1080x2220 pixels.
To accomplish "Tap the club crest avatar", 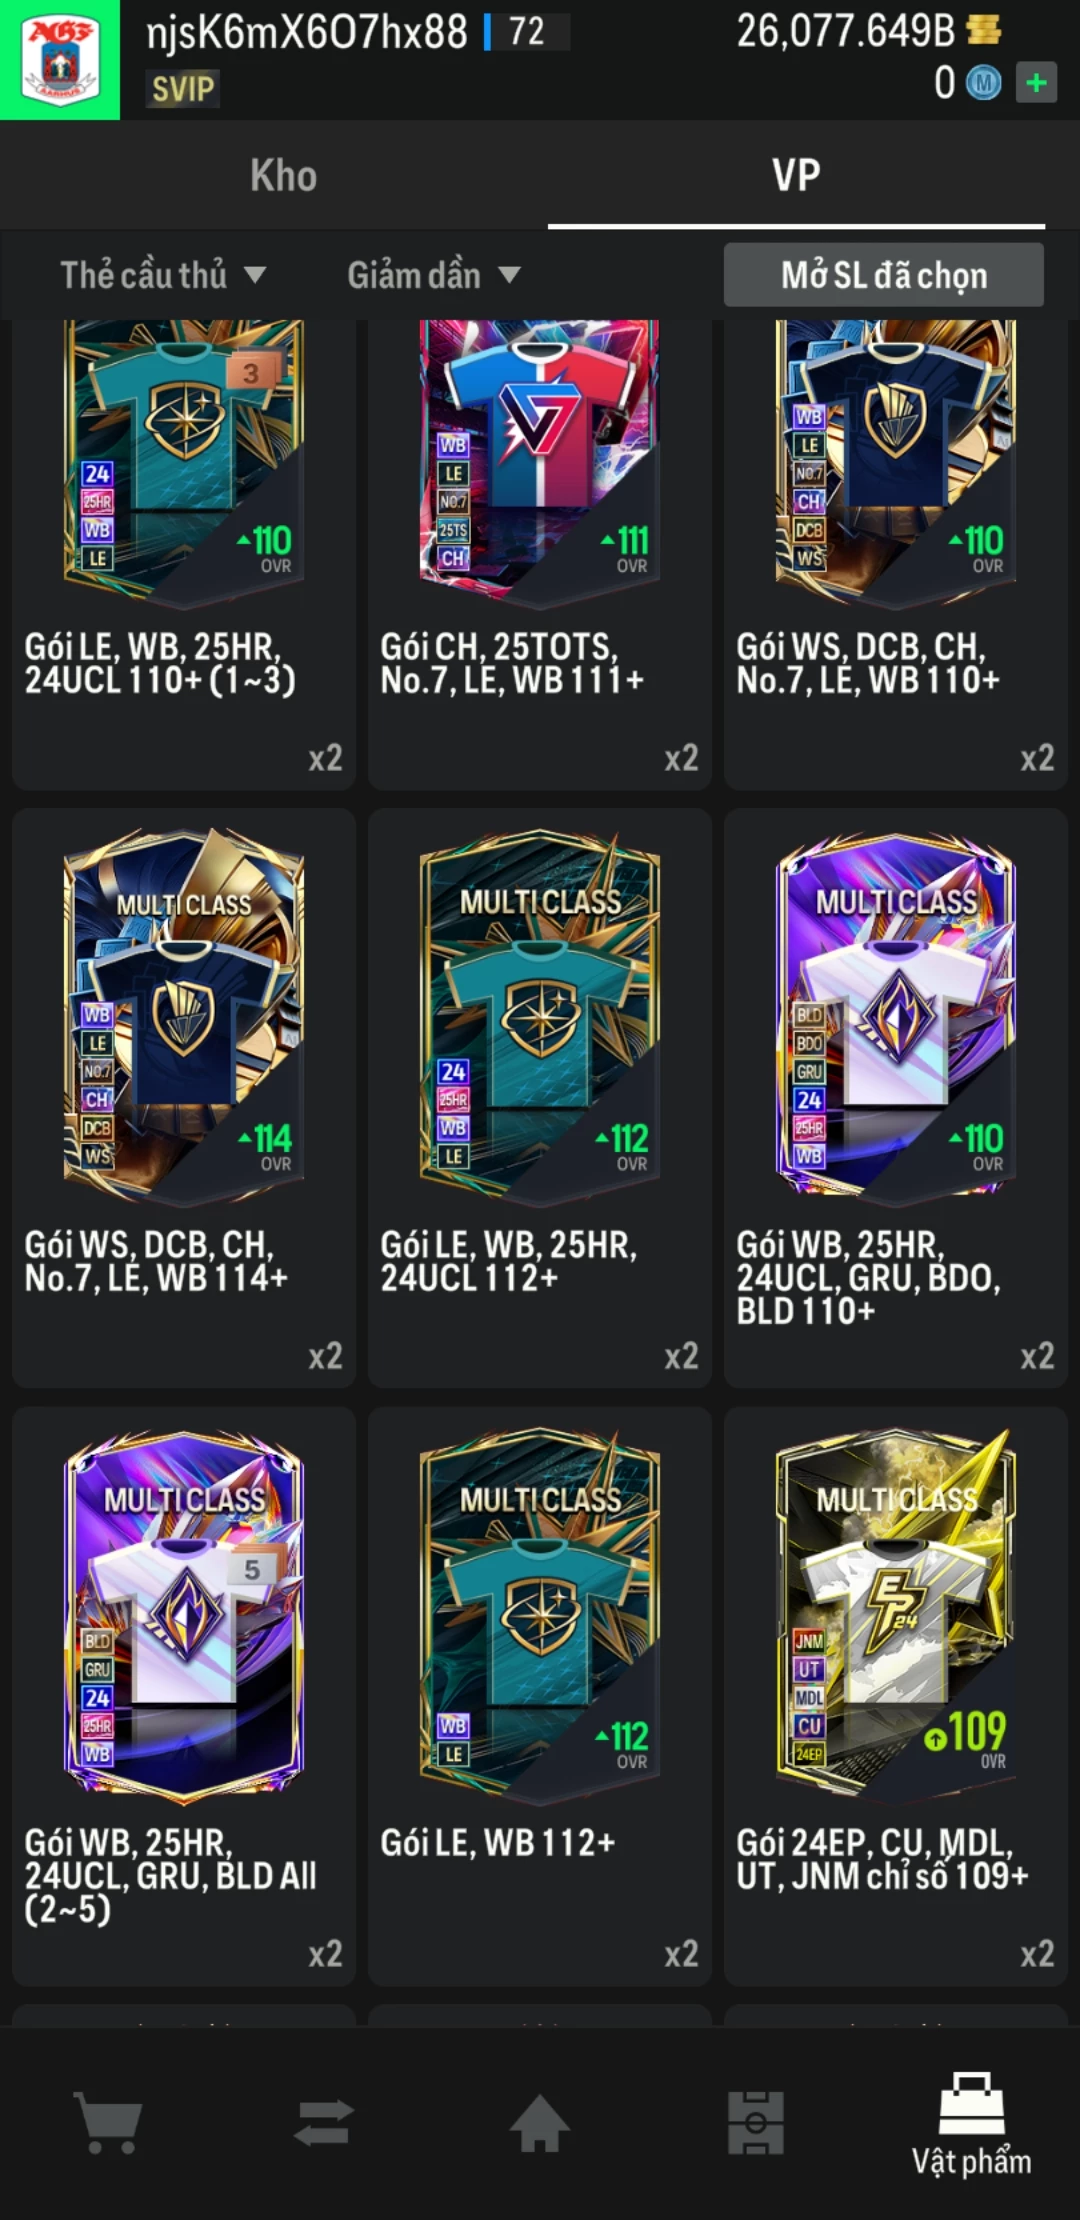I will pos(60,60).
